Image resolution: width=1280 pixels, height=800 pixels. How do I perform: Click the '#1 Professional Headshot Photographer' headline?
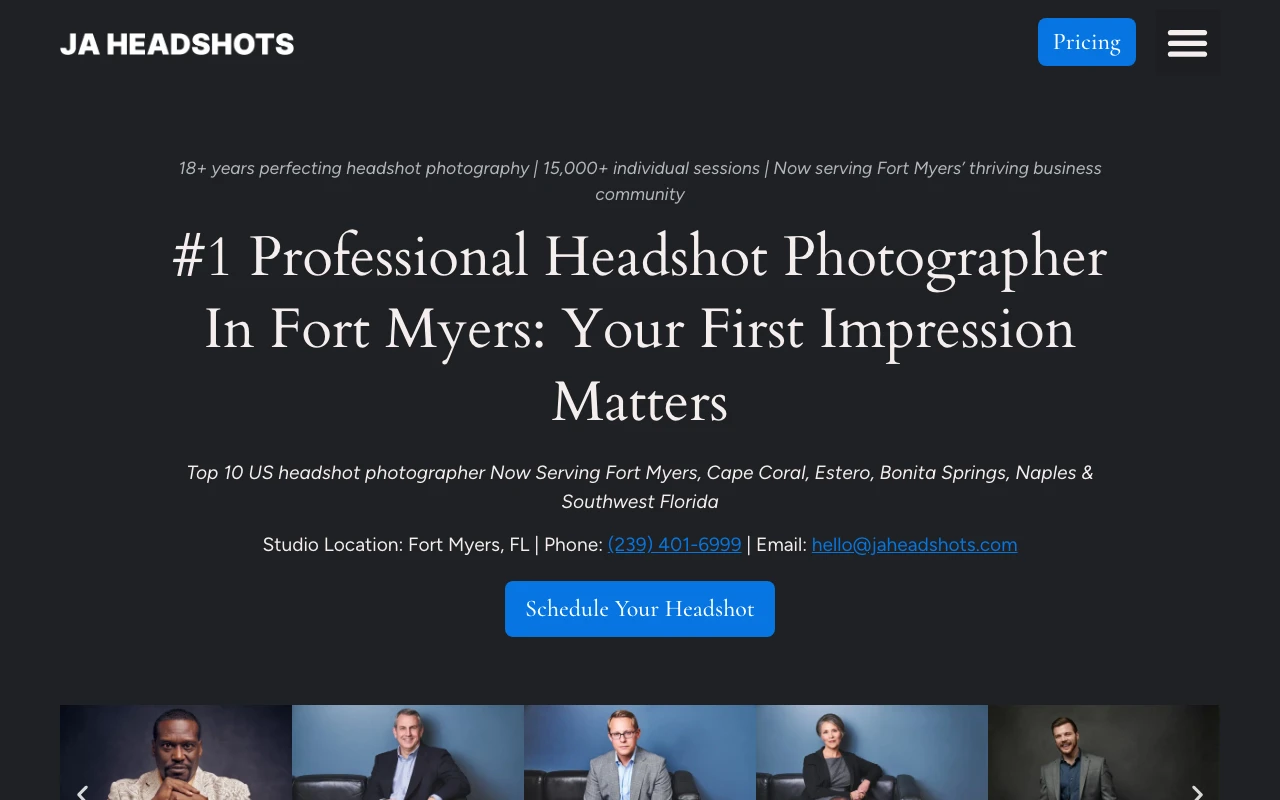coord(640,257)
